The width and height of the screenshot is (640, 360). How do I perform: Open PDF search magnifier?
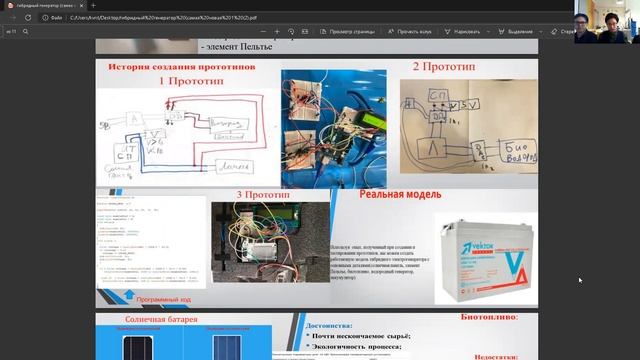(x=25, y=31)
